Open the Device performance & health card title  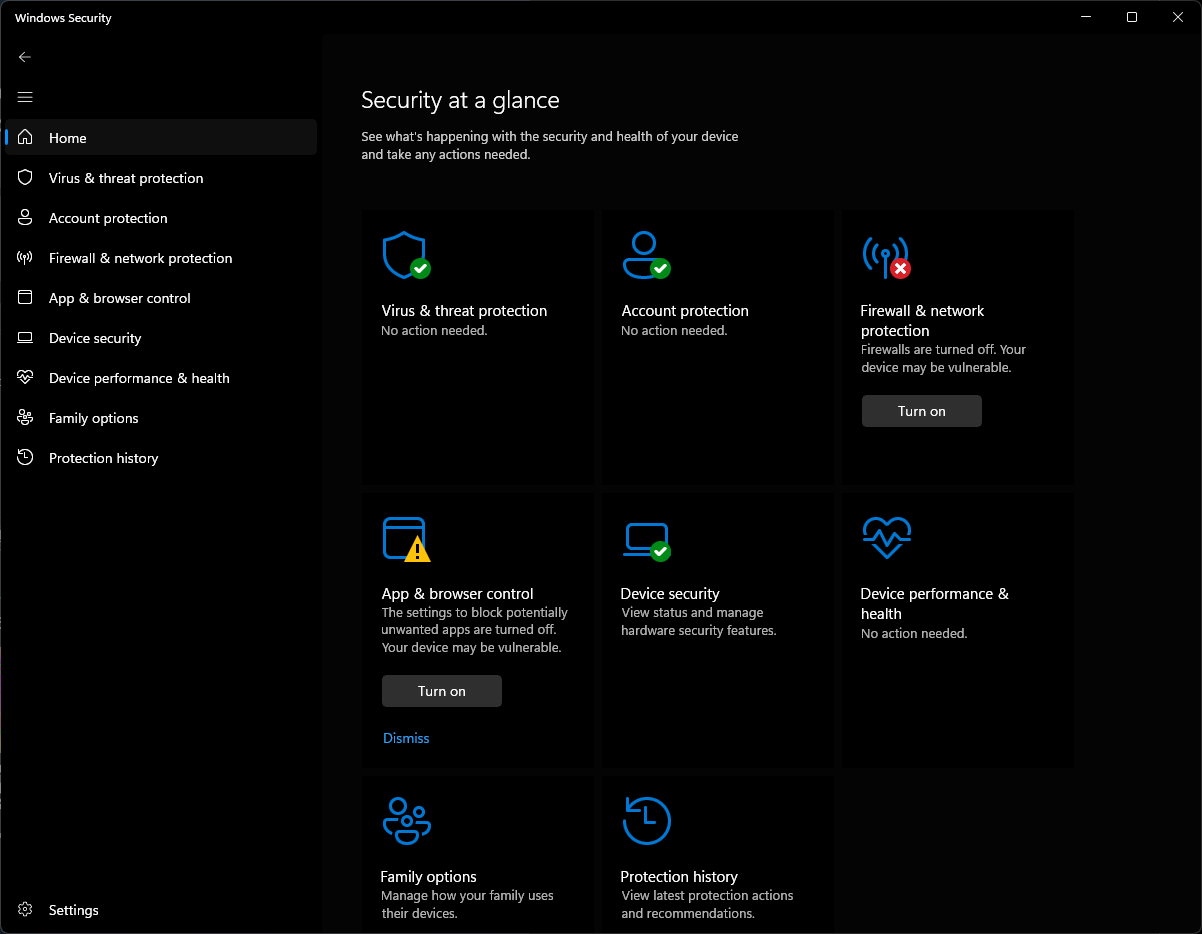click(x=934, y=604)
